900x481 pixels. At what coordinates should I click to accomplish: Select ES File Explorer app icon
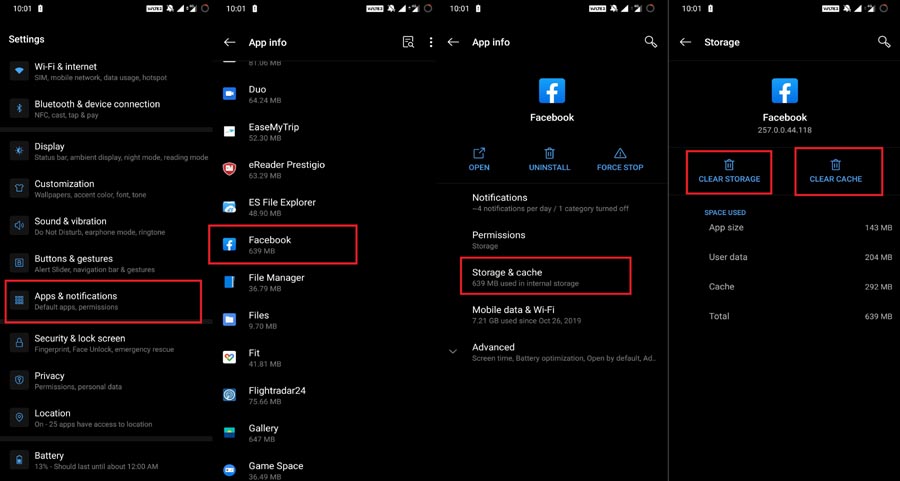(230, 207)
